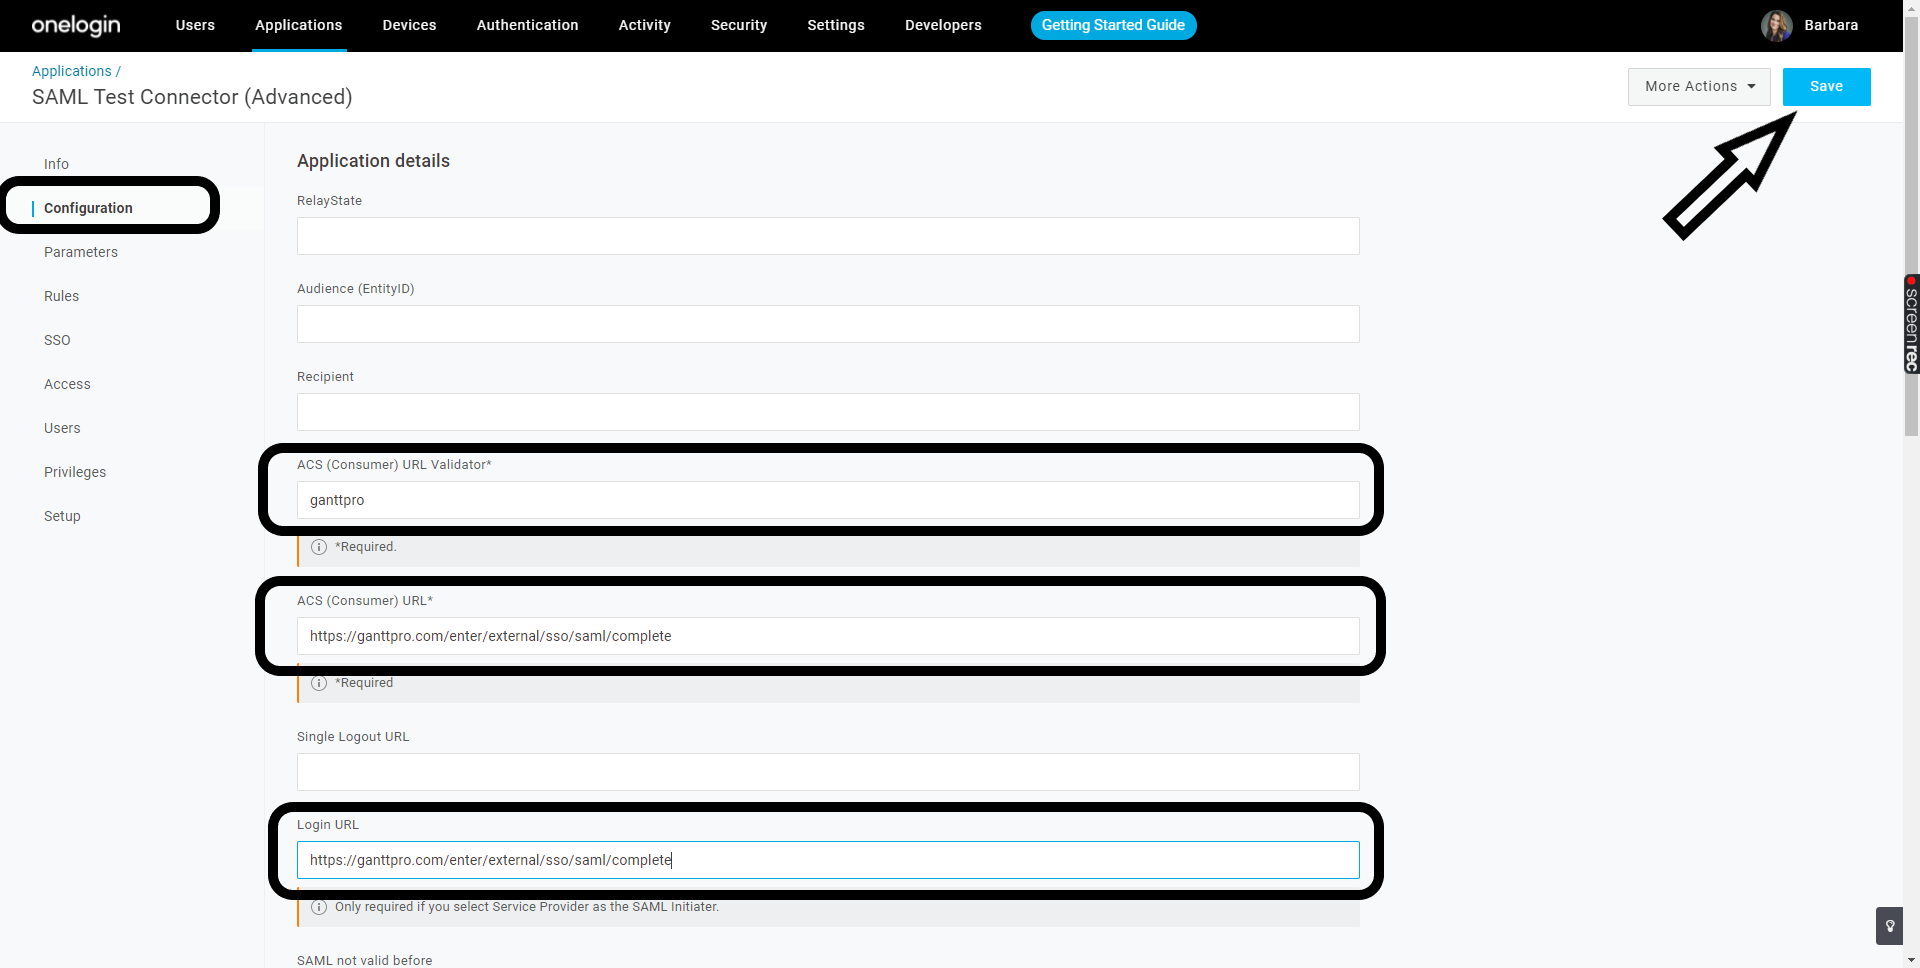This screenshot has width=1920, height=968.
Task: Select the Configuration sidebar tab
Action: (x=88, y=208)
